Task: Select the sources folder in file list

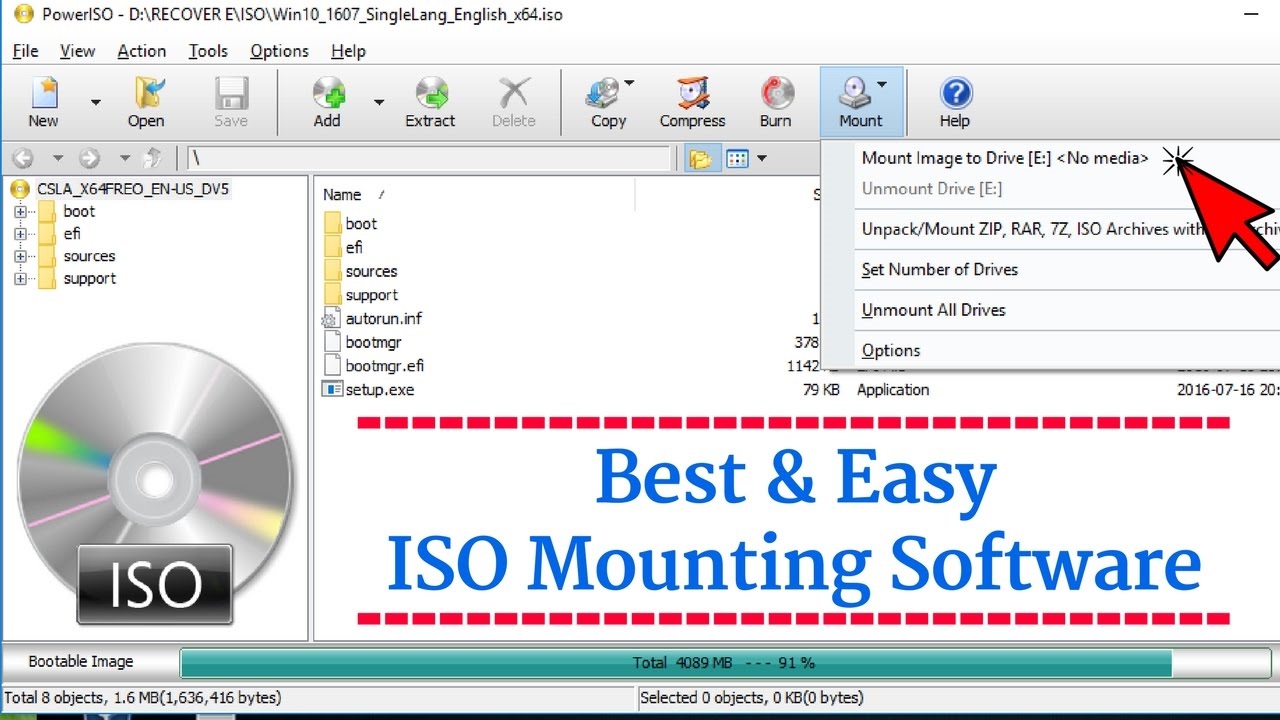Action: 371,272
